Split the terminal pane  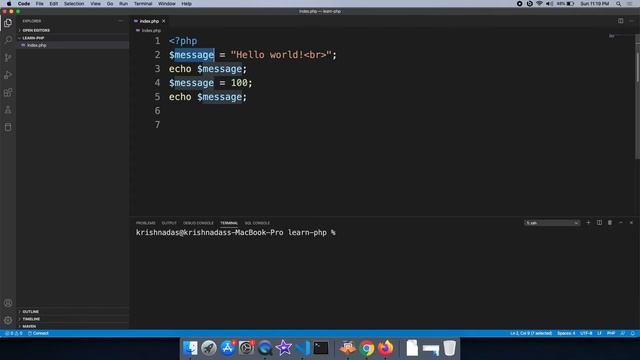pos(599,223)
